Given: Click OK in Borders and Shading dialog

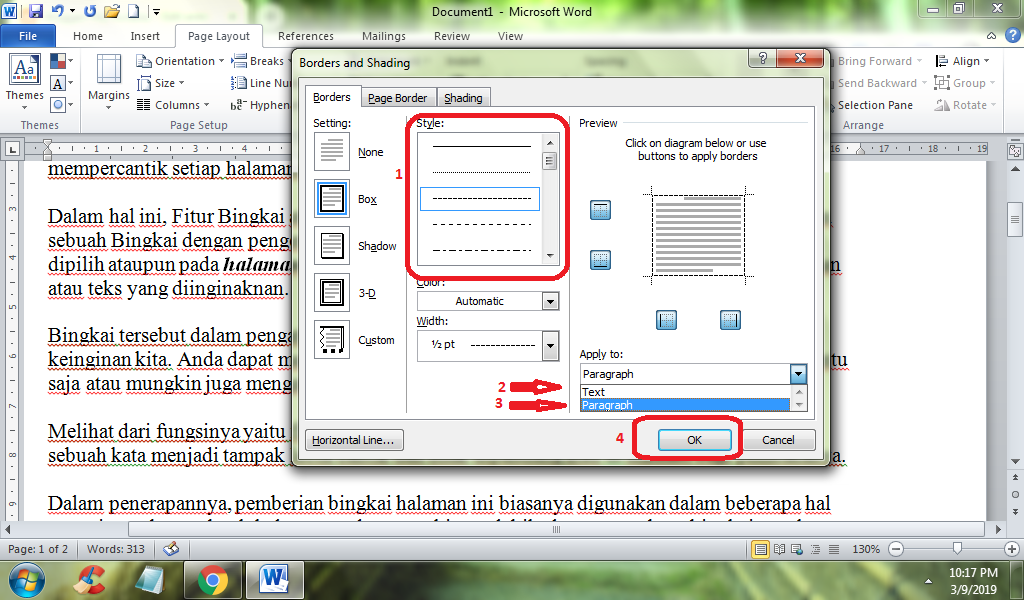Looking at the screenshot, I should pos(694,440).
